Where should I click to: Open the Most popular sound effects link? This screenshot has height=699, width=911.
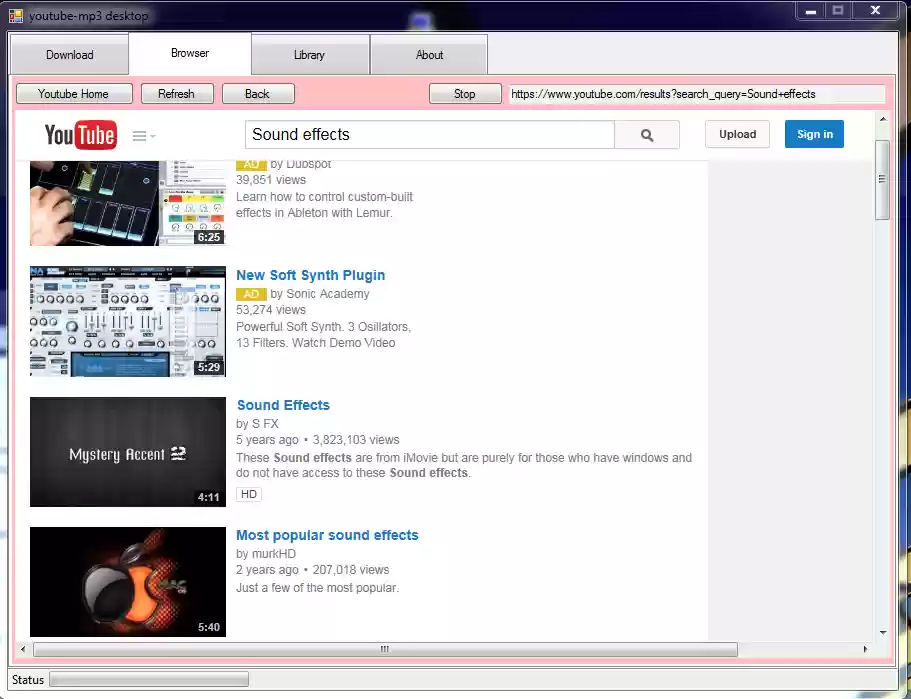(x=327, y=535)
